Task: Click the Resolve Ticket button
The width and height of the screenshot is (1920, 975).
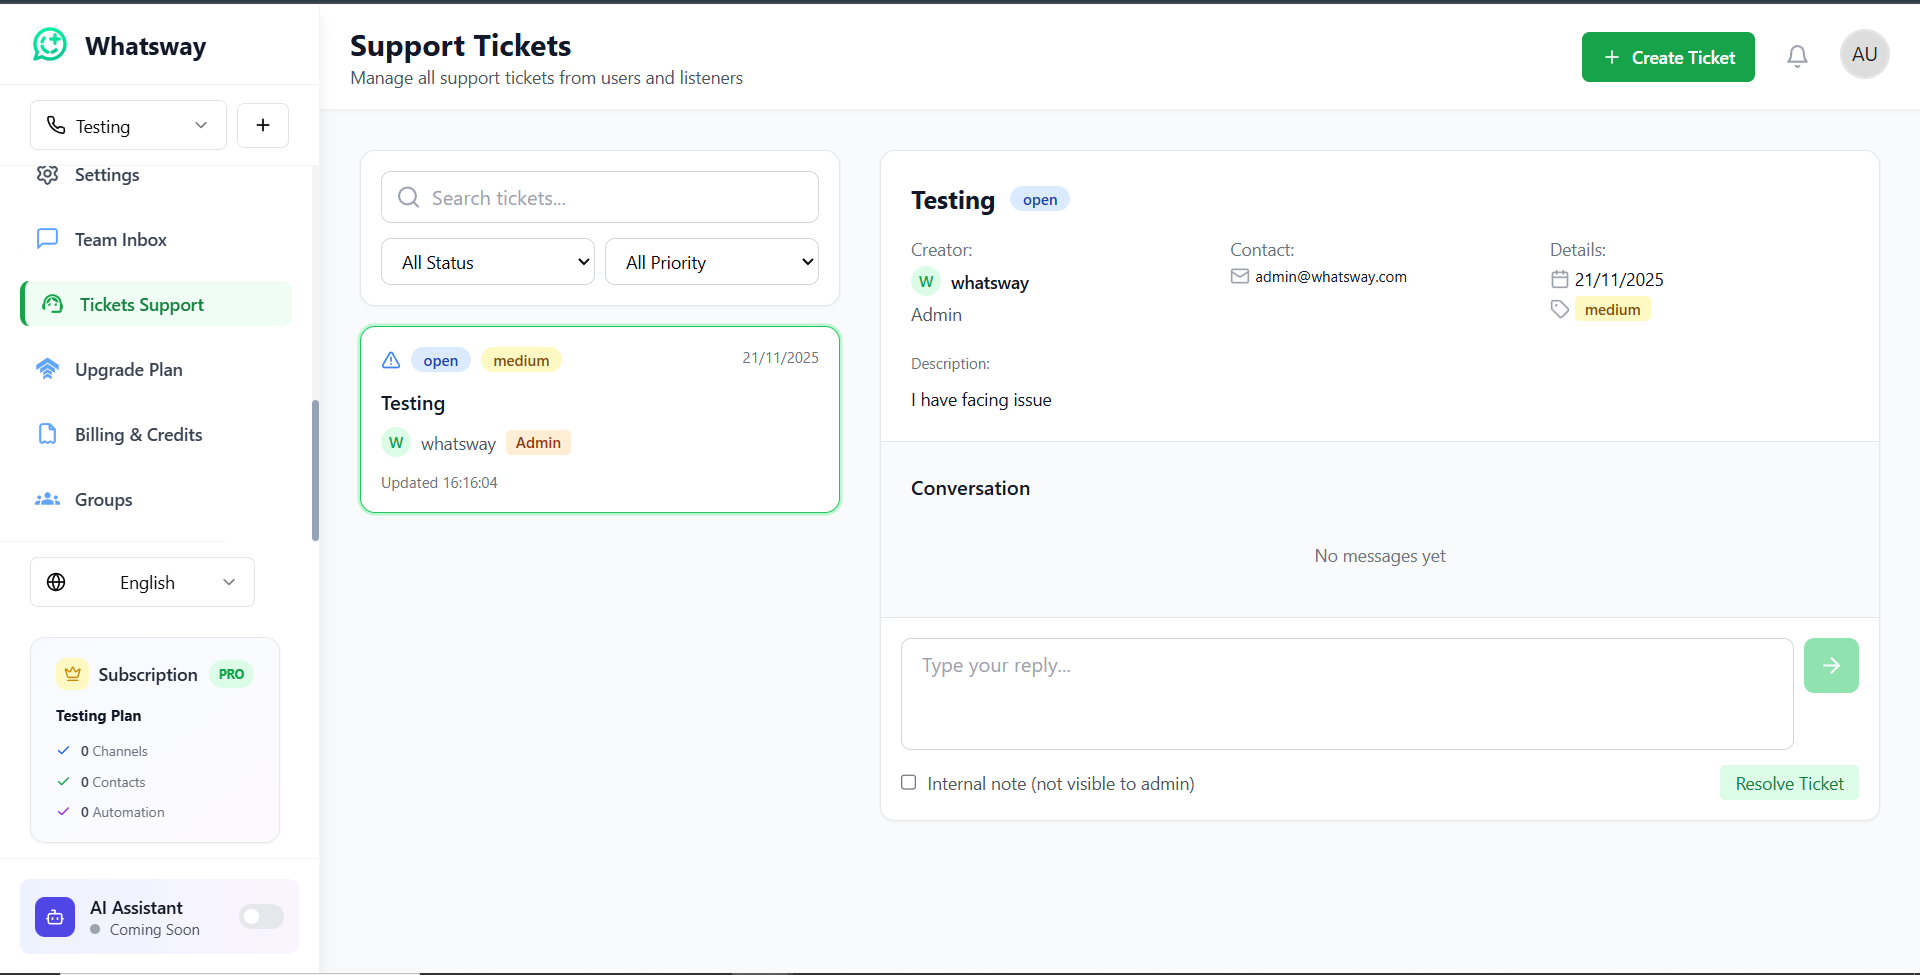Action: pyautogui.click(x=1788, y=784)
